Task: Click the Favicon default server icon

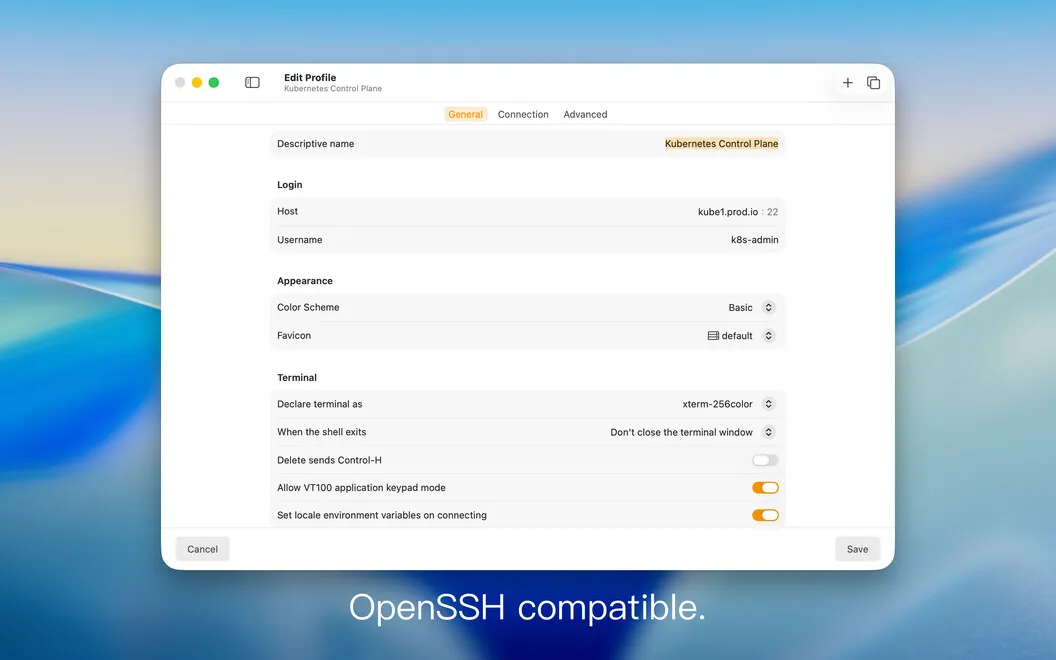Action: [x=713, y=335]
